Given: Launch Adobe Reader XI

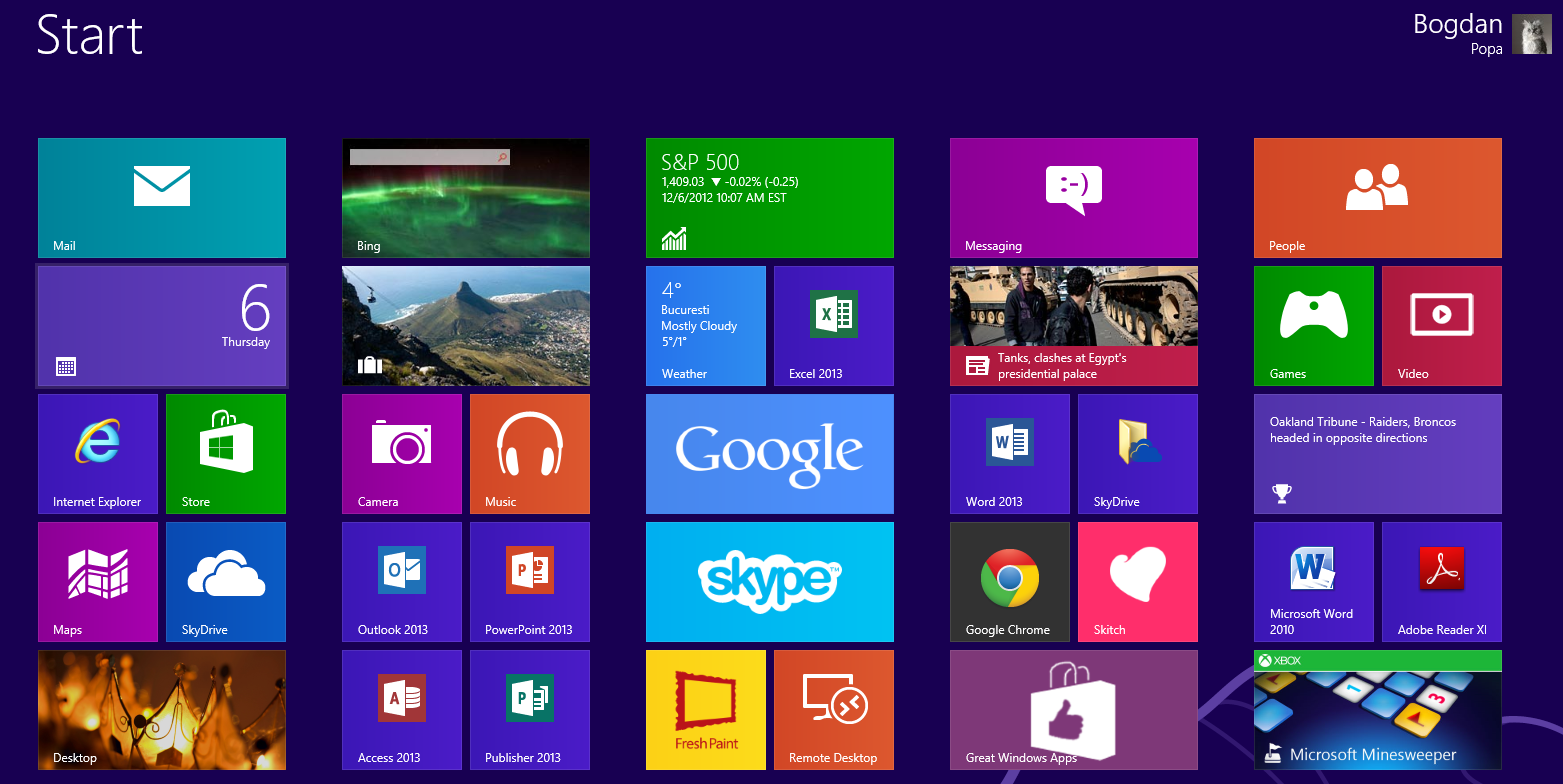Looking at the screenshot, I should (1442, 582).
